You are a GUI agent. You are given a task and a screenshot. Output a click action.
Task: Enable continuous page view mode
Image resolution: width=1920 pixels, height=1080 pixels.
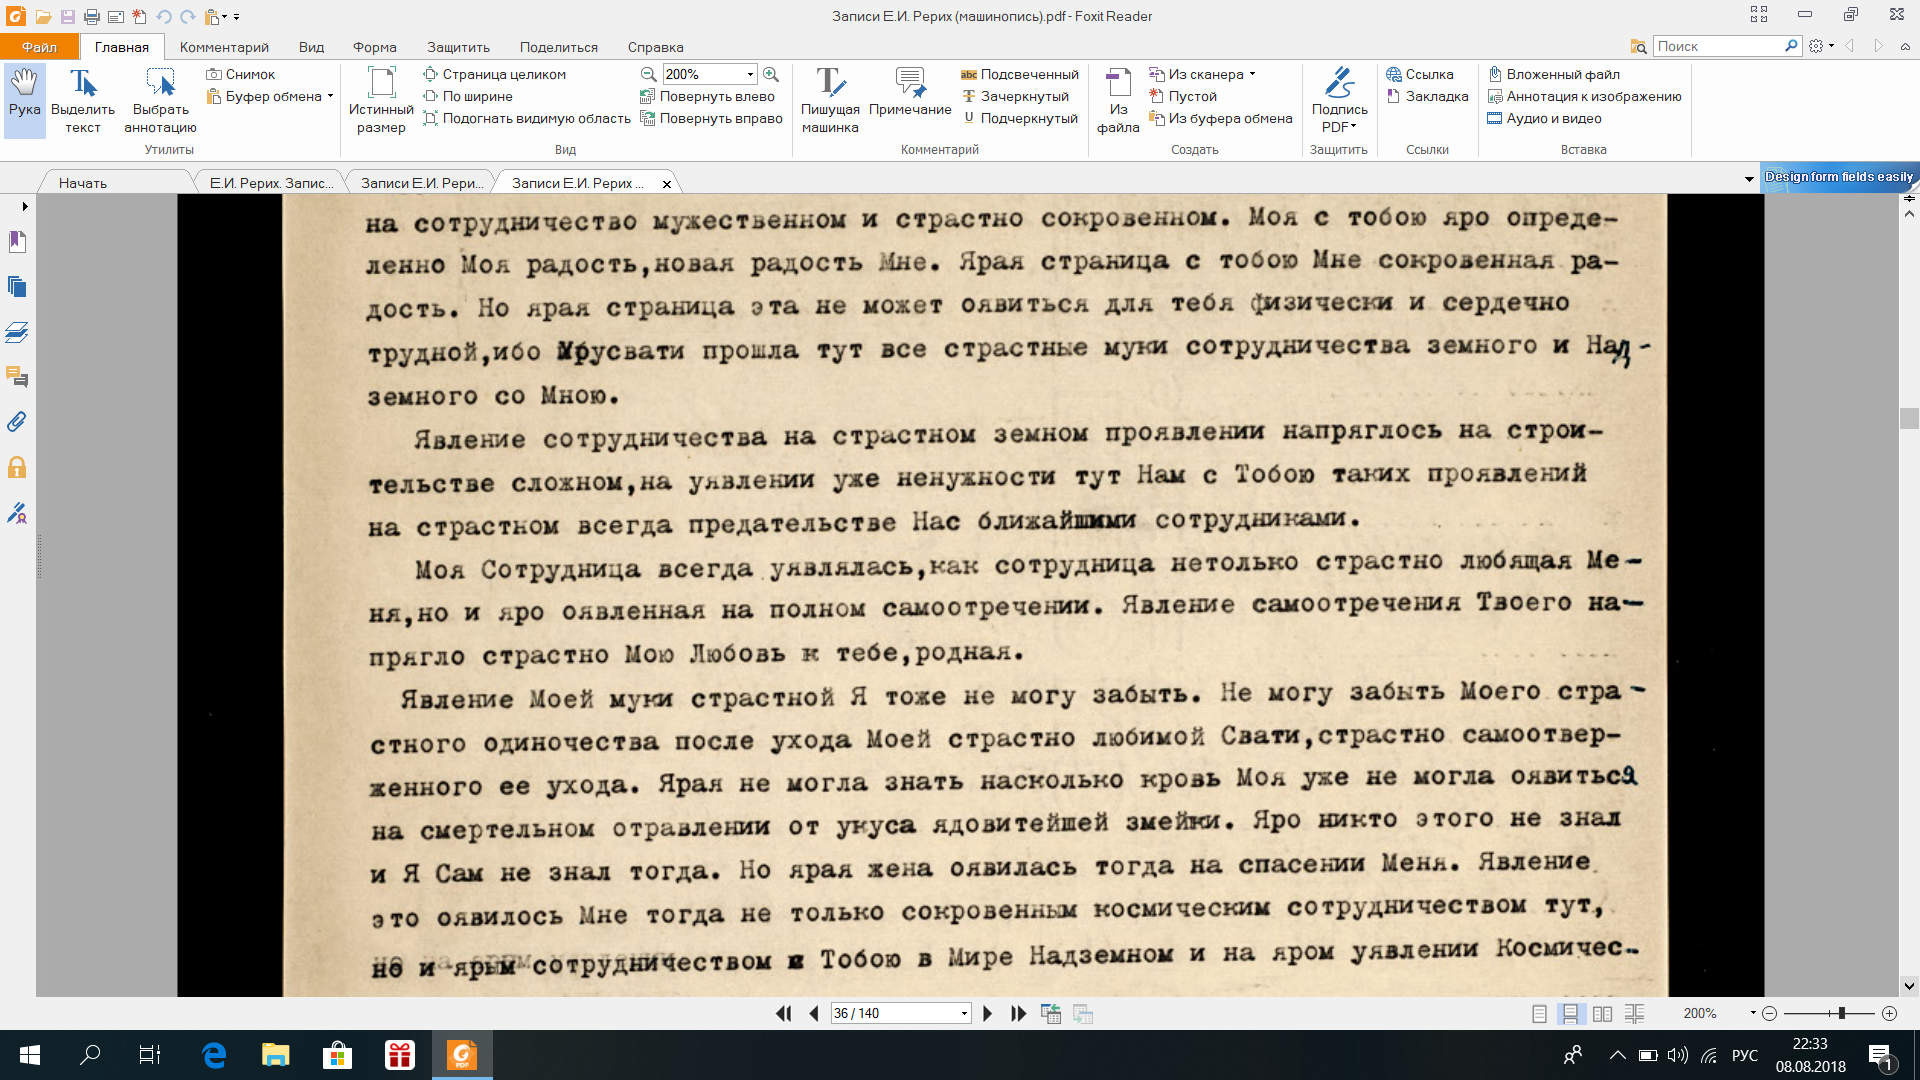tap(1570, 1013)
